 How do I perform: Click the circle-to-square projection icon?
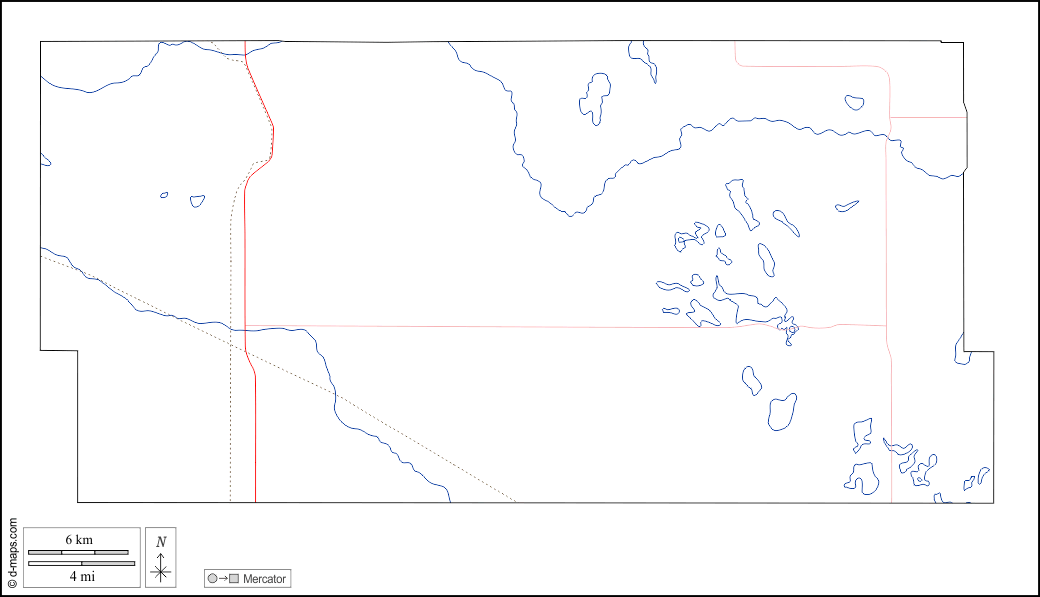[x=224, y=578]
